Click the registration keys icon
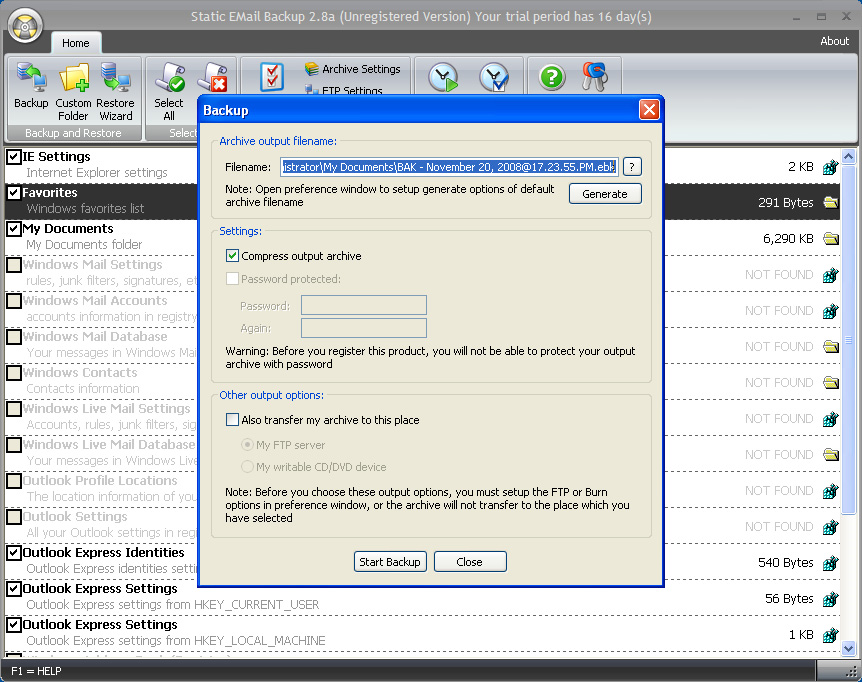Viewport: 862px width, 682px height. (595, 77)
